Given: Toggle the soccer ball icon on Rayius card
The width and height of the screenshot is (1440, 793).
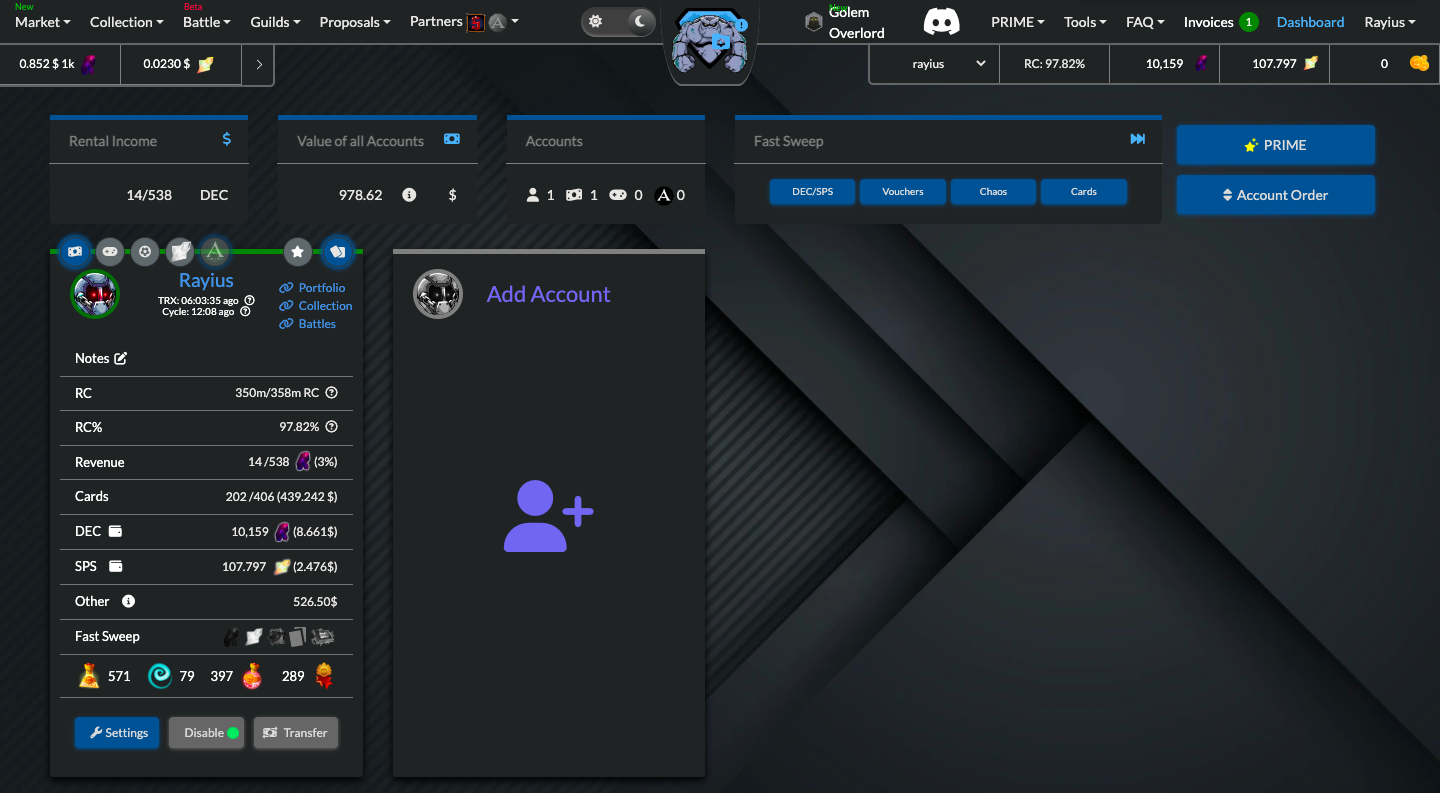Looking at the screenshot, I should [x=145, y=251].
